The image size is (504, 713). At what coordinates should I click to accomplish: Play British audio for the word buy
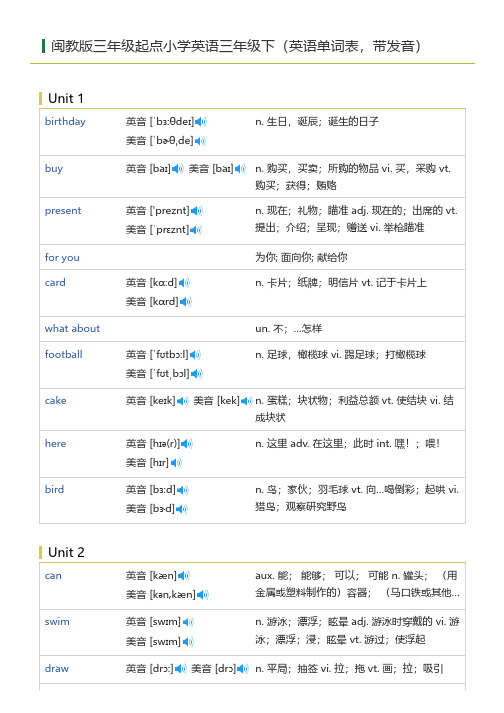coord(177,169)
